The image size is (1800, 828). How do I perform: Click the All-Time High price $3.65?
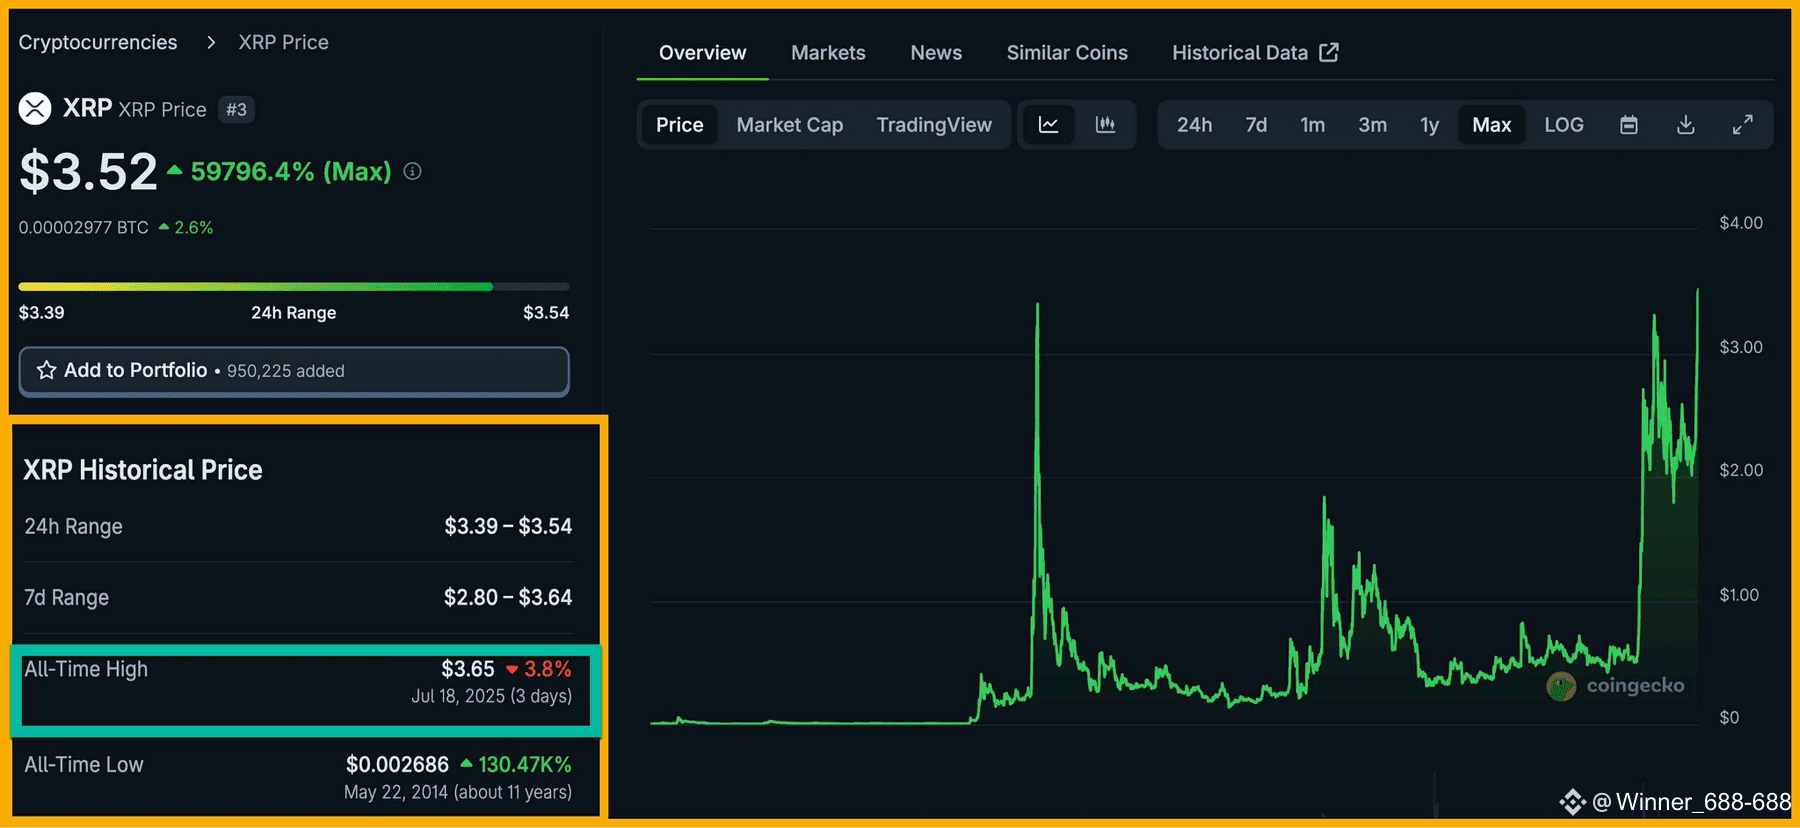pos(468,669)
